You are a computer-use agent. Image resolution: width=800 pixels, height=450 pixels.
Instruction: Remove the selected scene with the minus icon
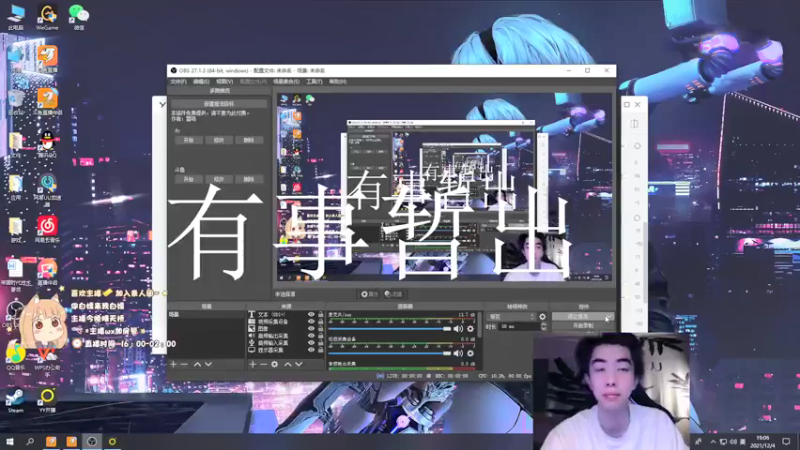(x=184, y=364)
